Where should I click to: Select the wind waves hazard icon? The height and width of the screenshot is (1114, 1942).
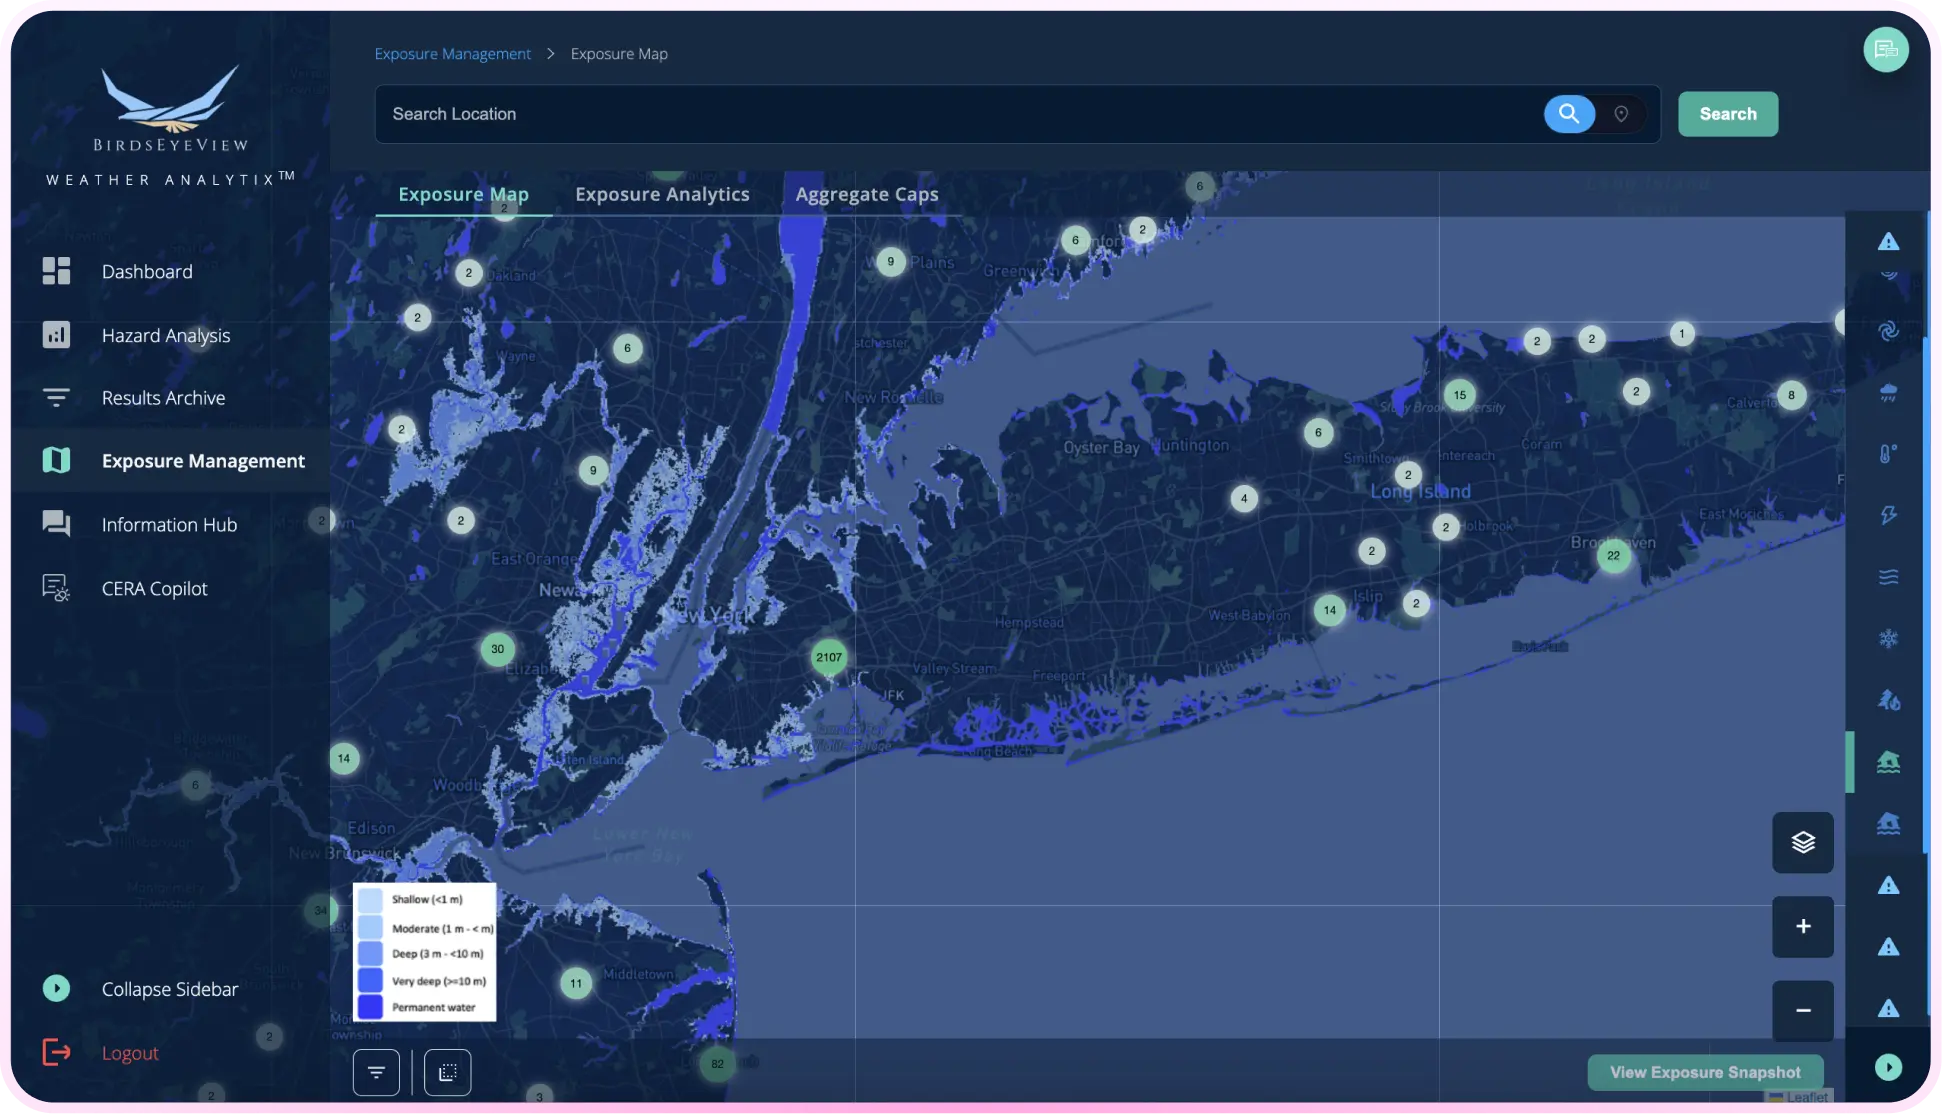pyautogui.click(x=1888, y=577)
